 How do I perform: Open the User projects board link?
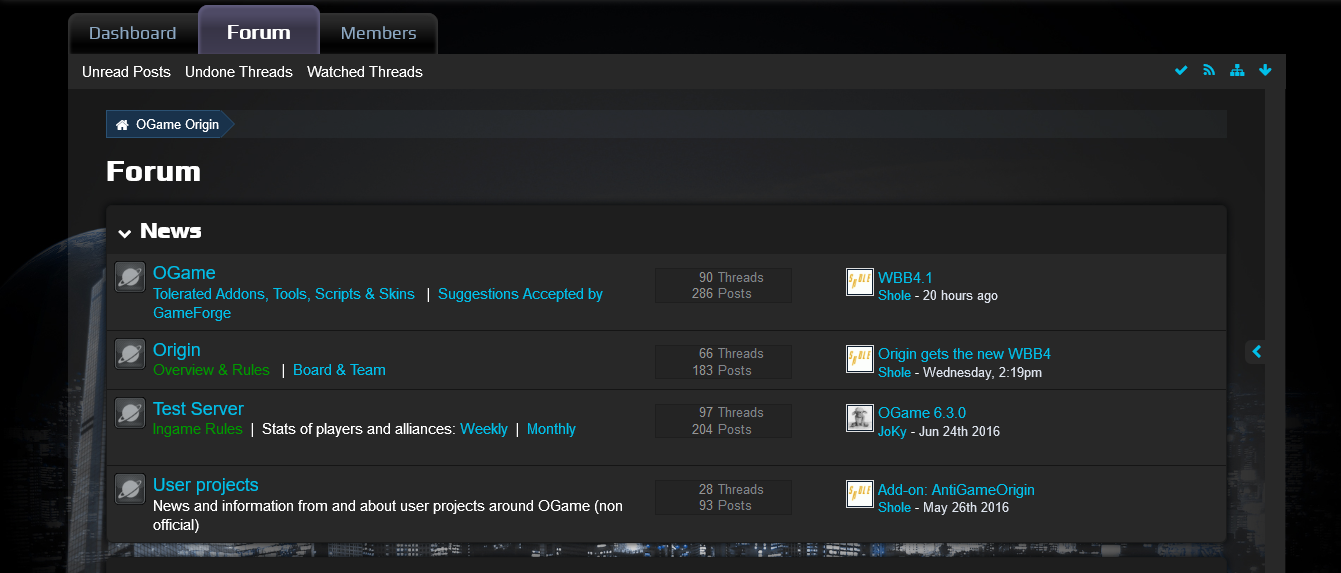pyautogui.click(x=206, y=485)
